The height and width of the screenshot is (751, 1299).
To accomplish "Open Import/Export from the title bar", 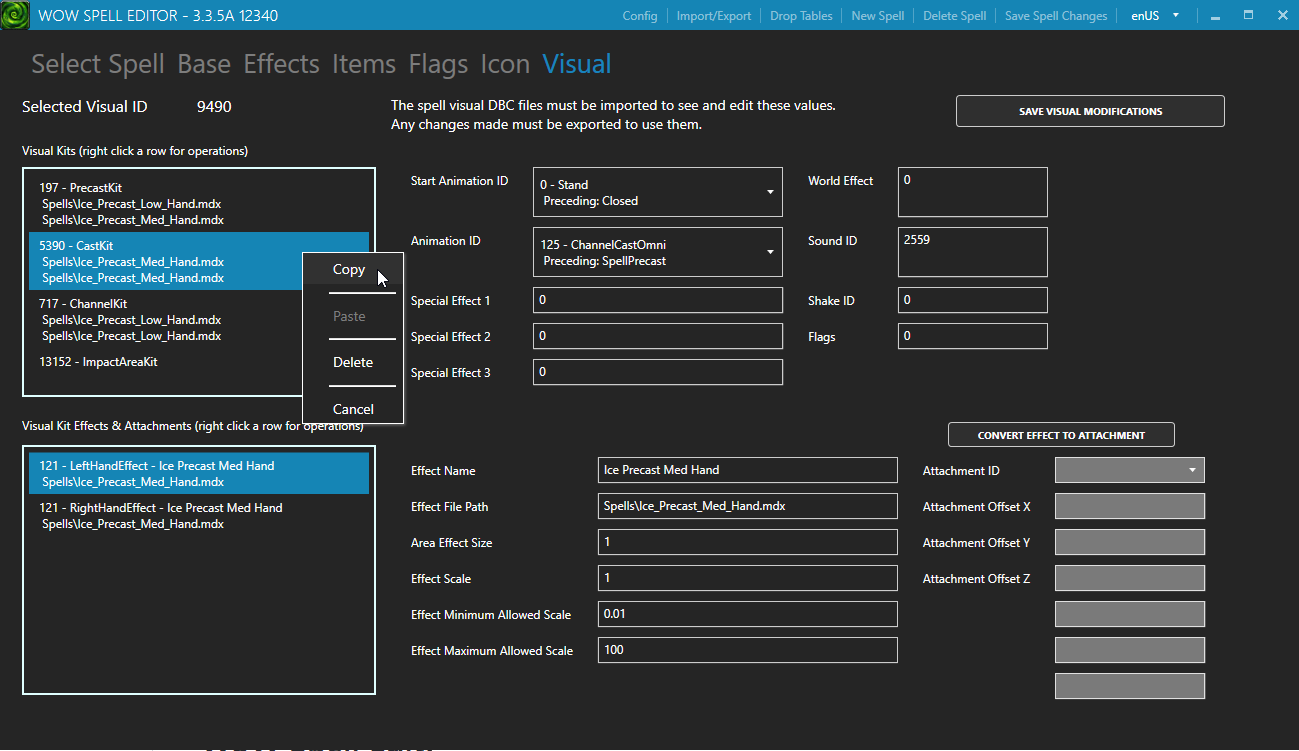I will pos(714,16).
